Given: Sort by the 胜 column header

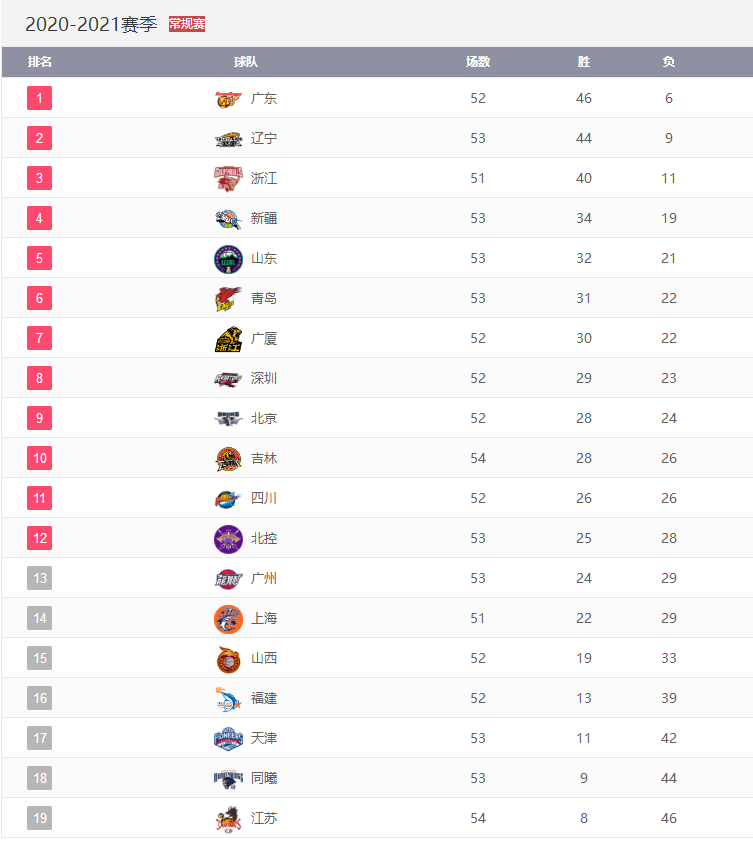Looking at the screenshot, I should (x=584, y=62).
